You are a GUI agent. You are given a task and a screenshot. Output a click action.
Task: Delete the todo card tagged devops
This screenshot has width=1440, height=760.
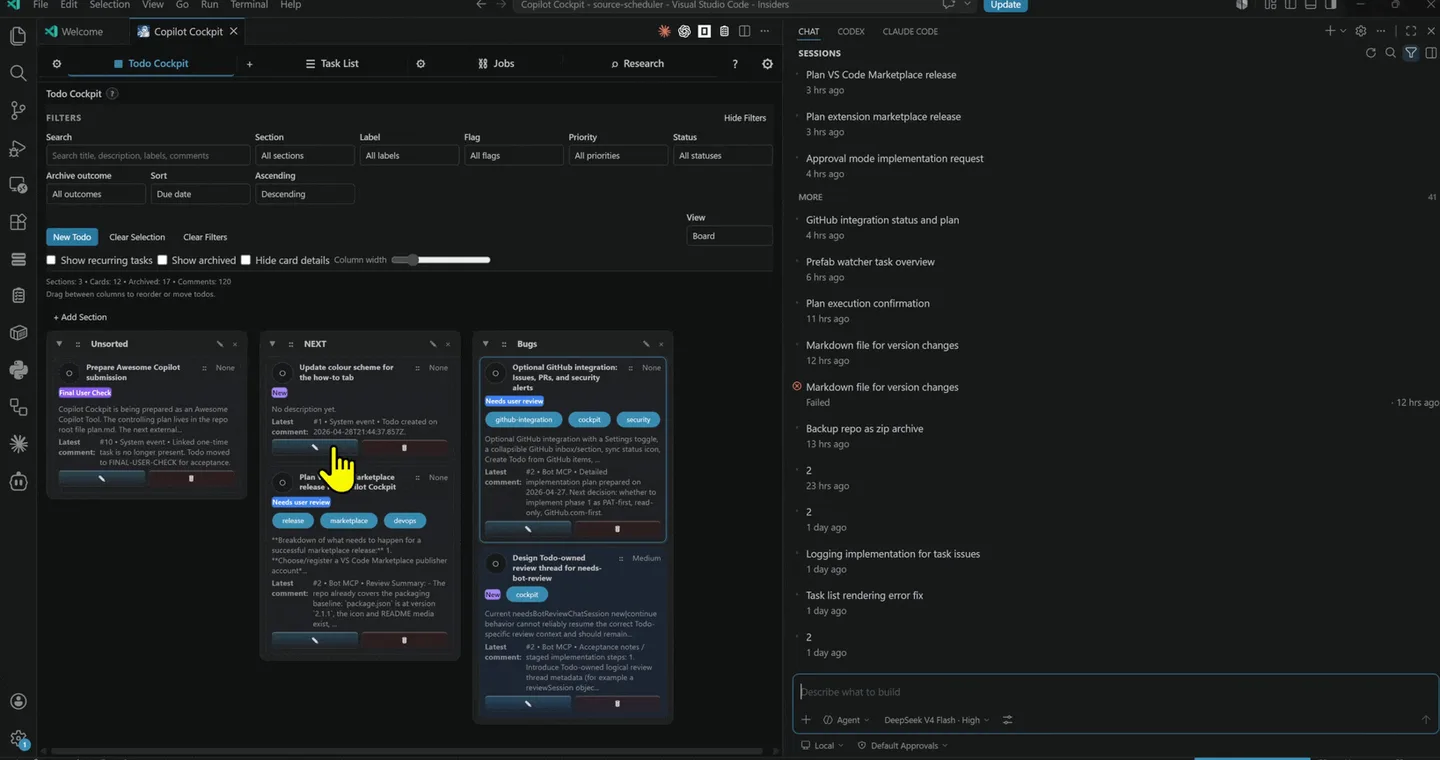pyautogui.click(x=404, y=640)
